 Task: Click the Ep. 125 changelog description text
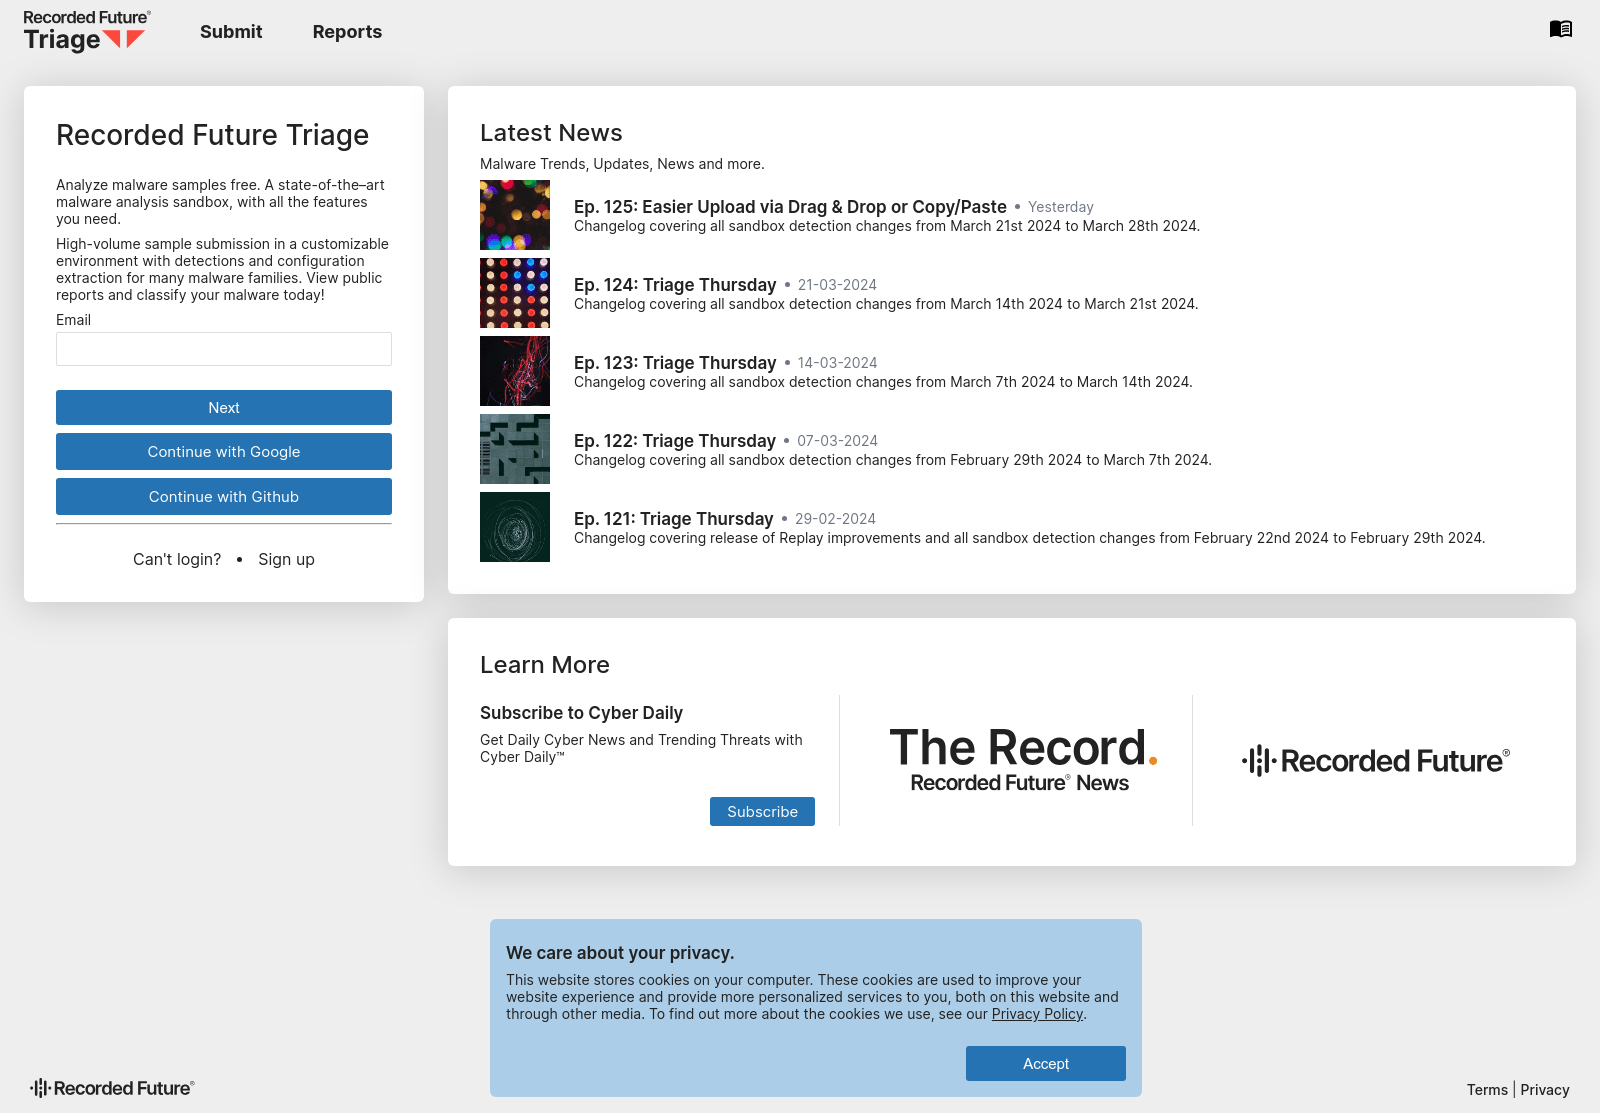[887, 226]
